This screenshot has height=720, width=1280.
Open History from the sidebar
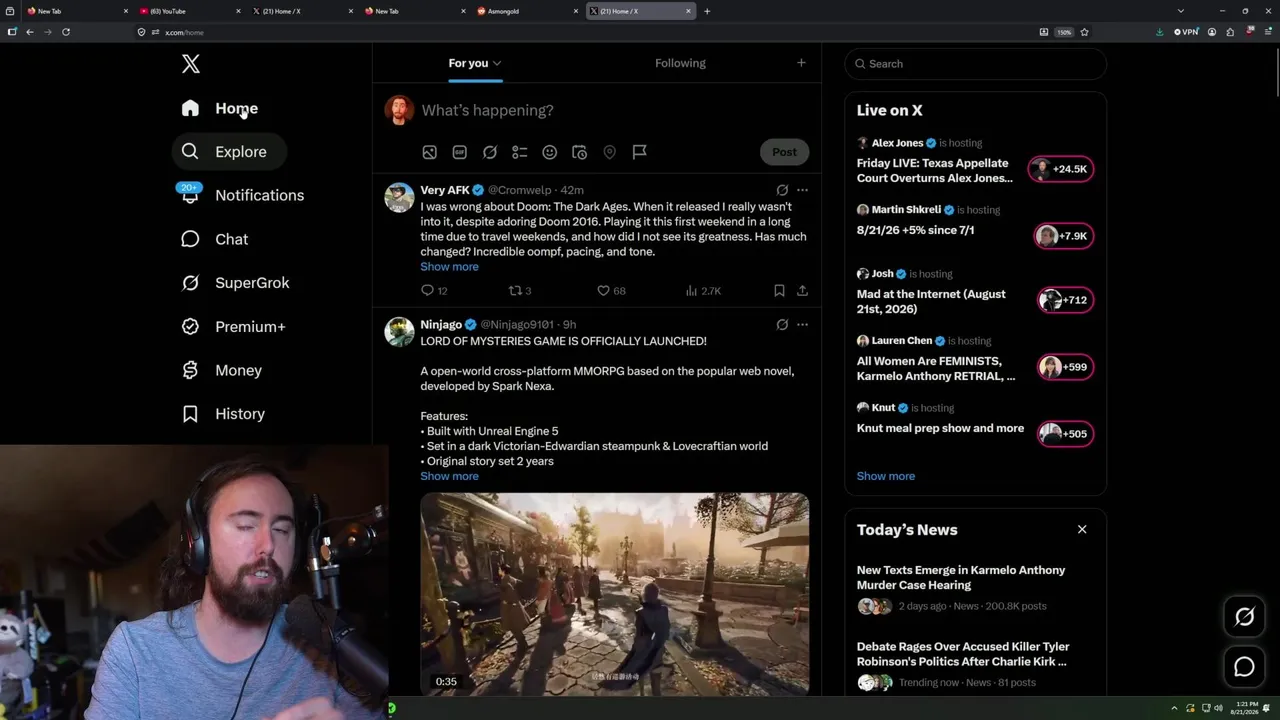point(224,414)
